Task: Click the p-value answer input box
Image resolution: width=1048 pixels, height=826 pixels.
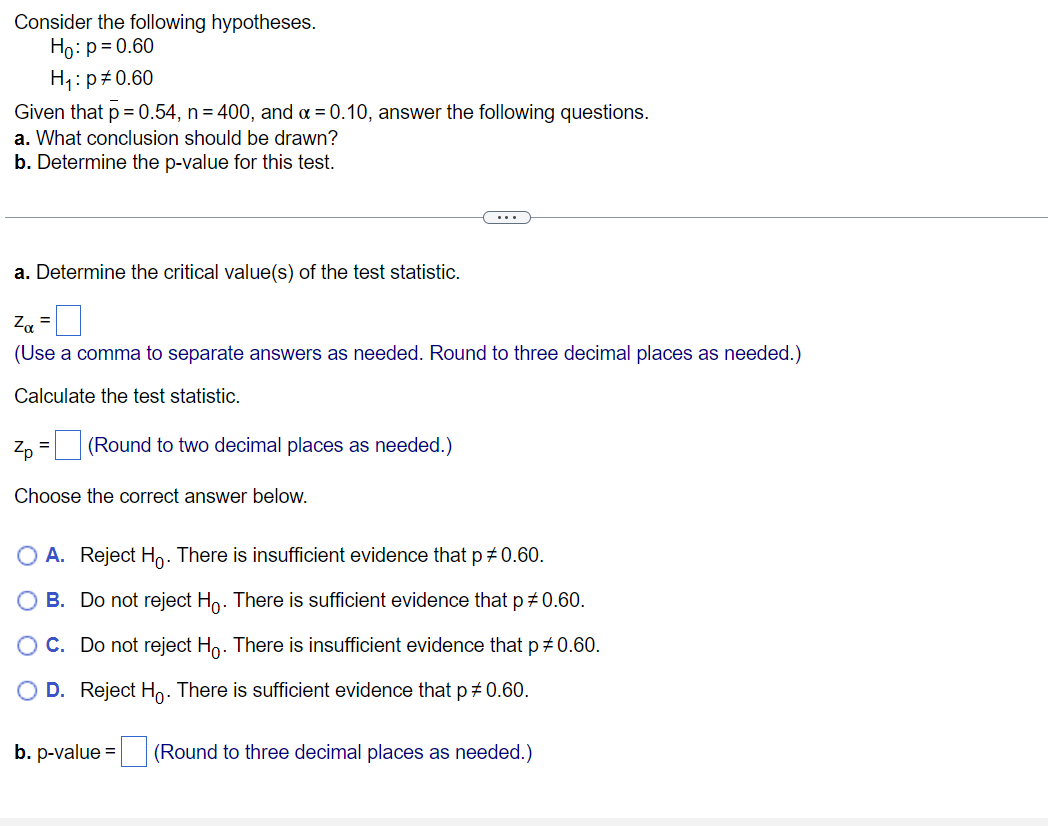Action: (133, 752)
